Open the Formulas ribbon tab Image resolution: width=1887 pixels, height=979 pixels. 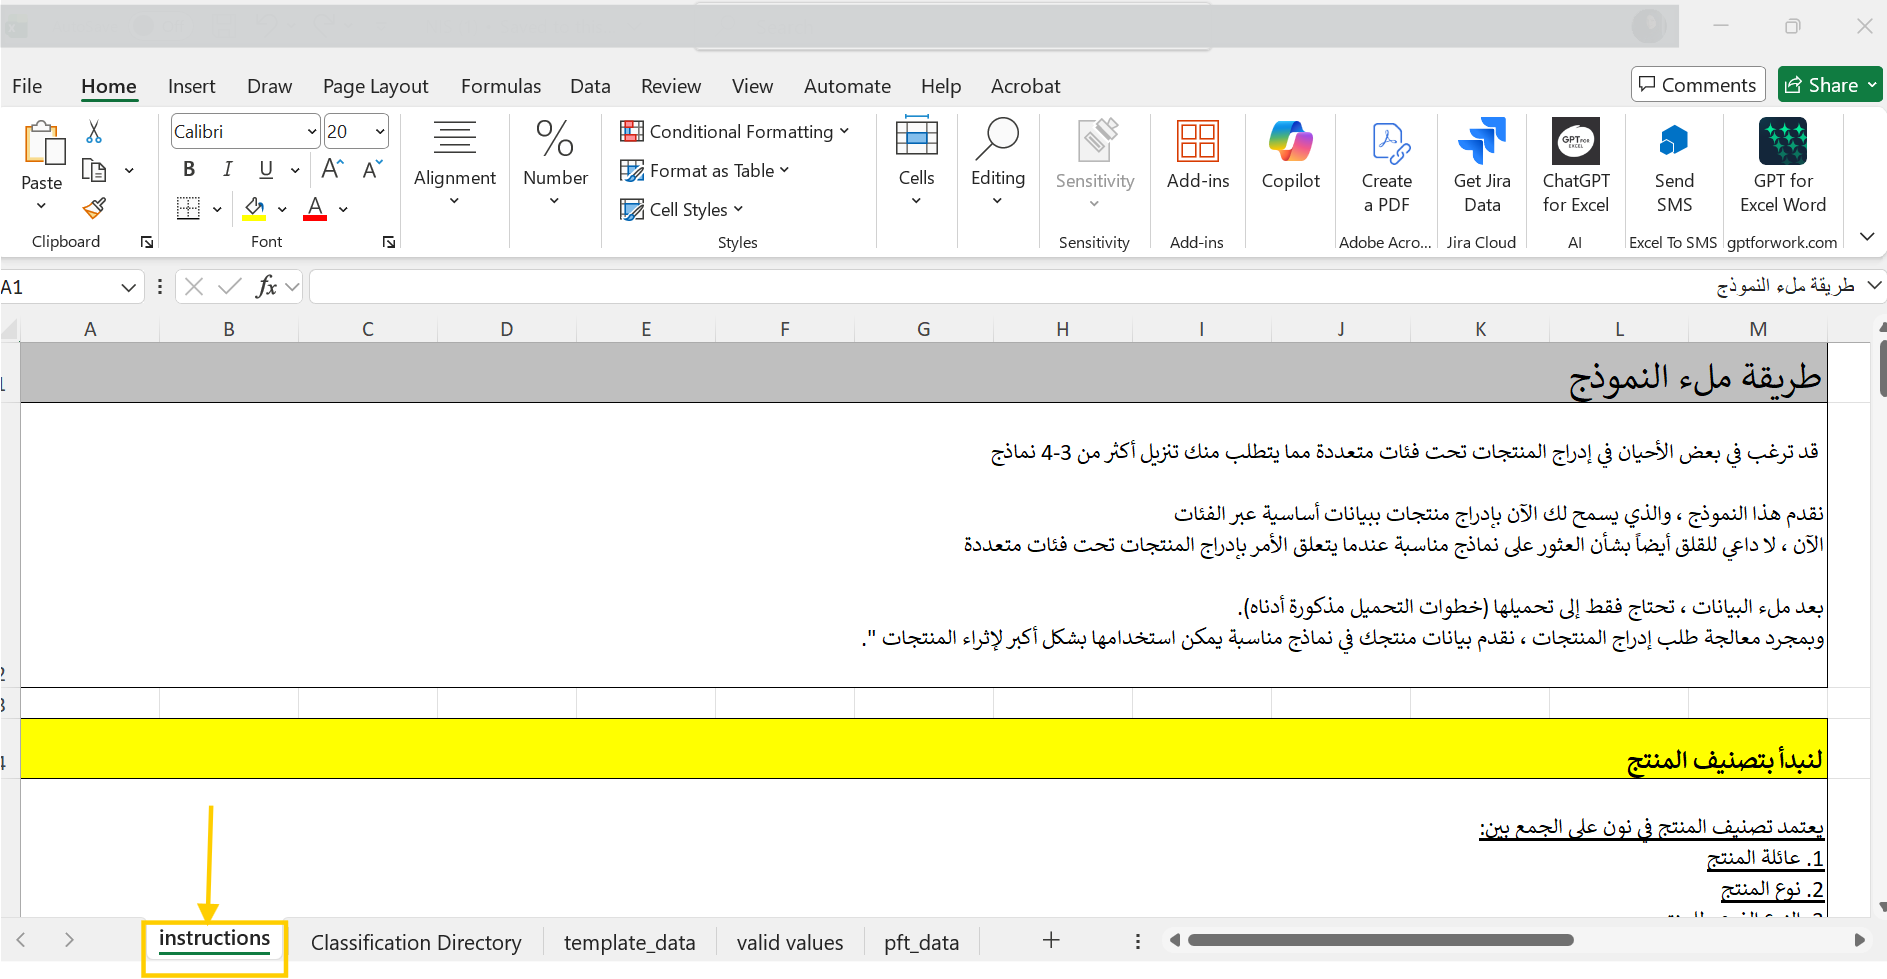[500, 86]
